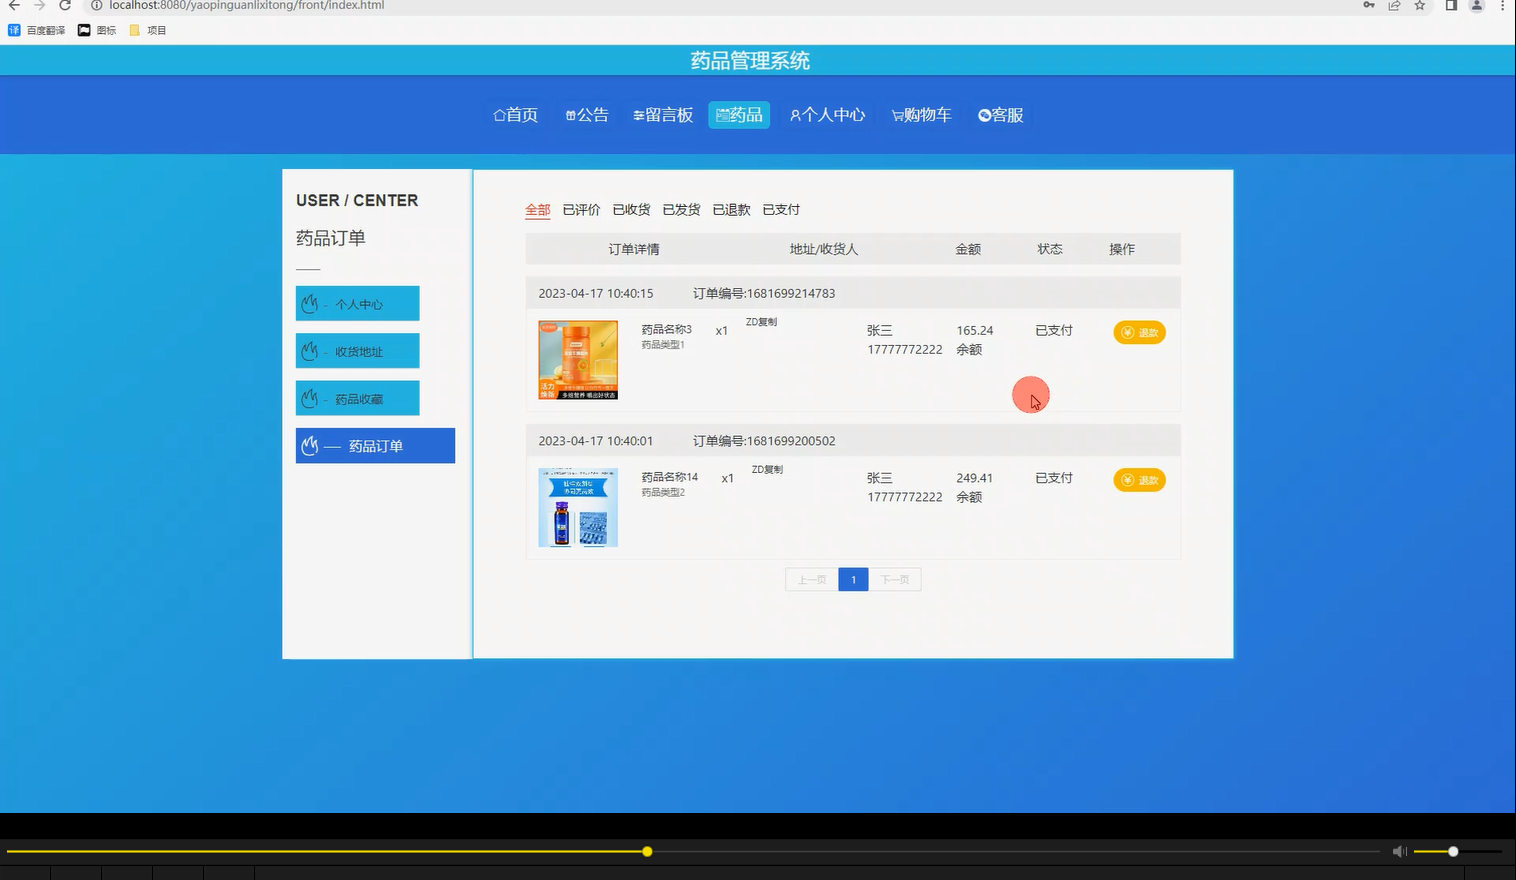1516x880 pixels.
Task: Select the 留言板 message board icon
Action: [640, 114]
